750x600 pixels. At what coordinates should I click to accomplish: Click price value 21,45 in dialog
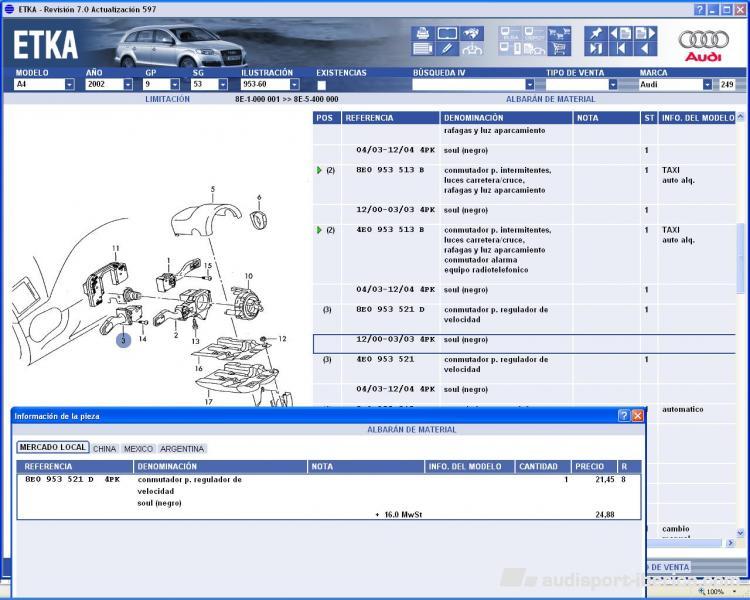[x=605, y=479]
